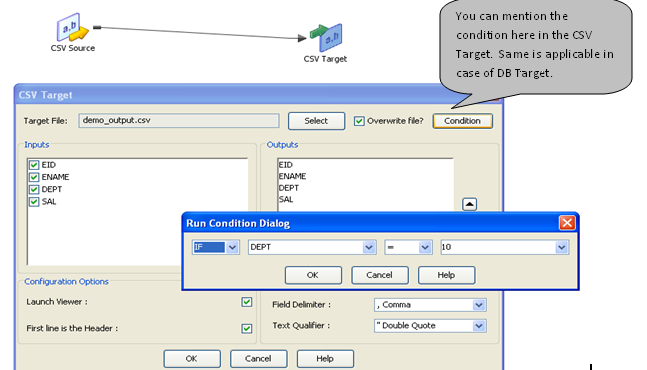Viewport: 647px width, 370px height.
Task: Open the Text Qualifier dropdown
Action: [x=479, y=326]
